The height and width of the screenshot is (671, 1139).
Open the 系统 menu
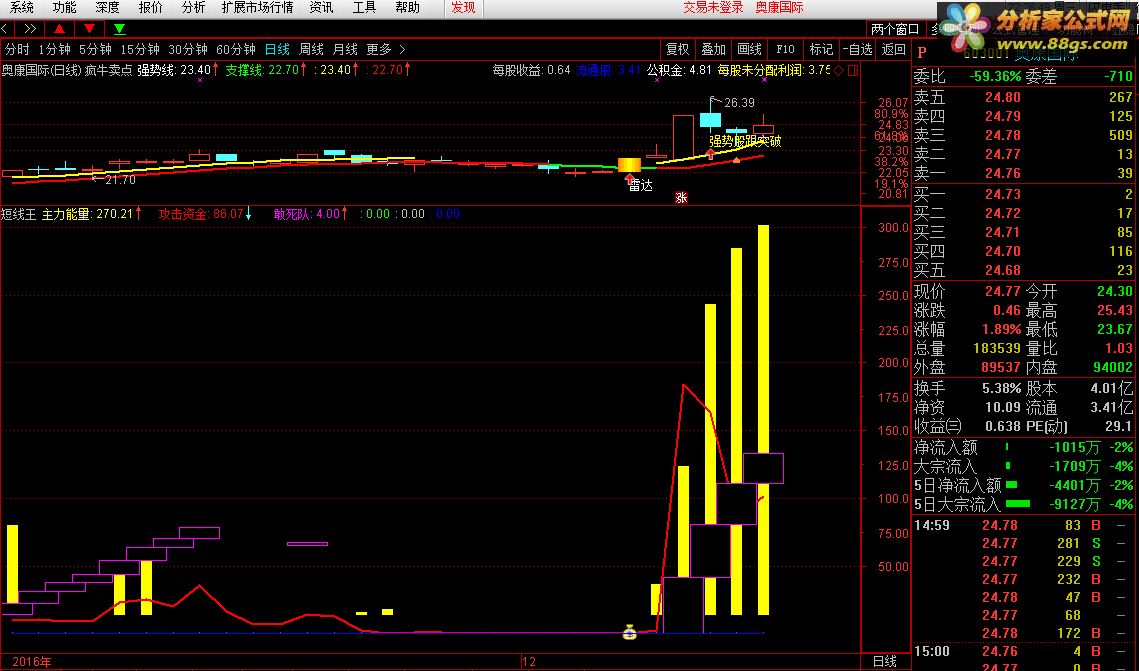coord(22,7)
